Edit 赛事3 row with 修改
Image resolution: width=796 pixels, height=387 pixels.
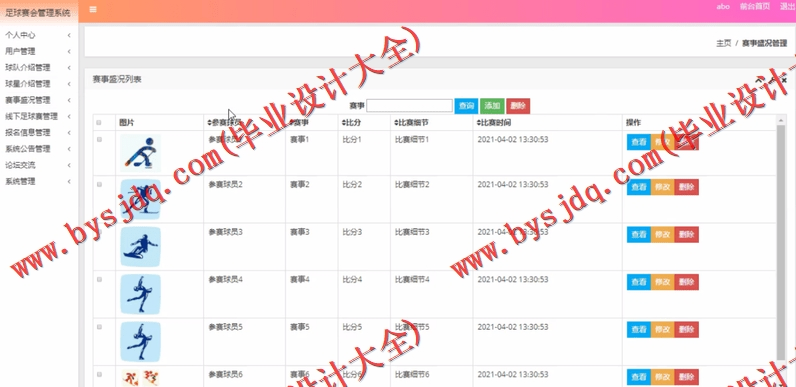click(x=662, y=235)
